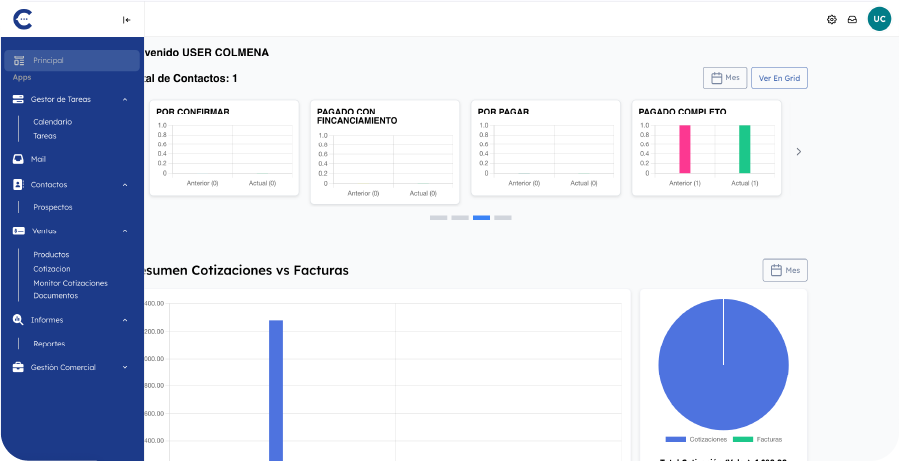Click the Gestión Comercial briefcase icon
Image resolution: width=899 pixels, height=461 pixels.
18,368
